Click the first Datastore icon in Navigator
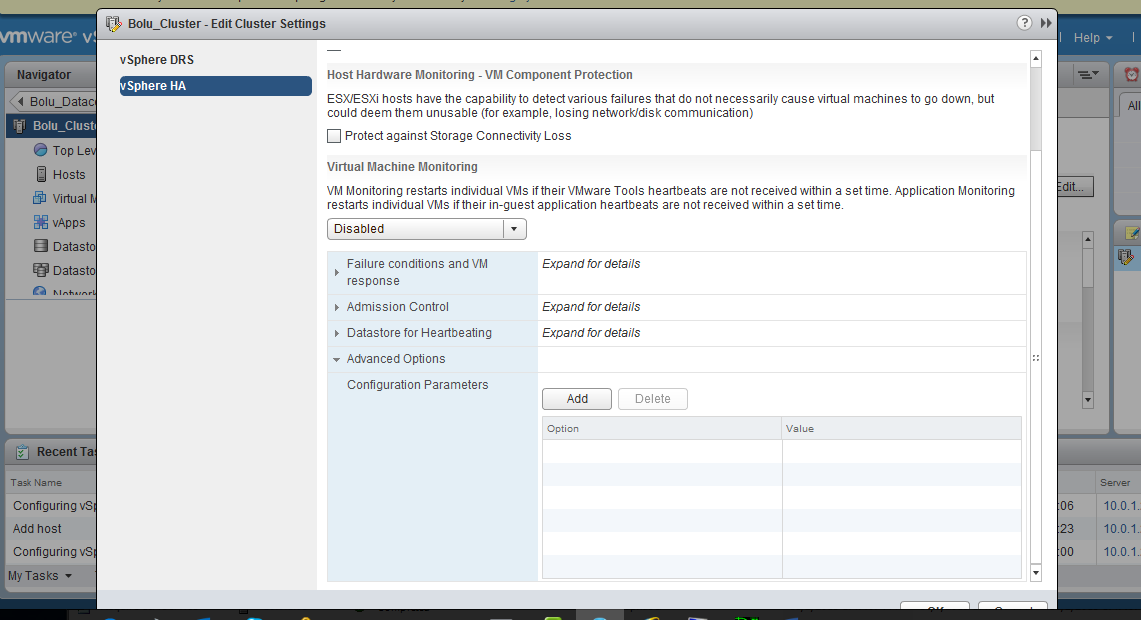This screenshot has width=1141, height=620. [41, 246]
